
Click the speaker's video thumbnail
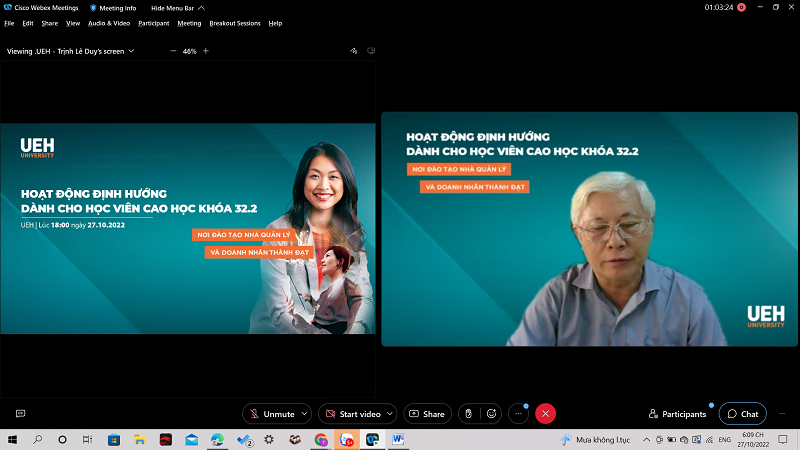click(589, 229)
